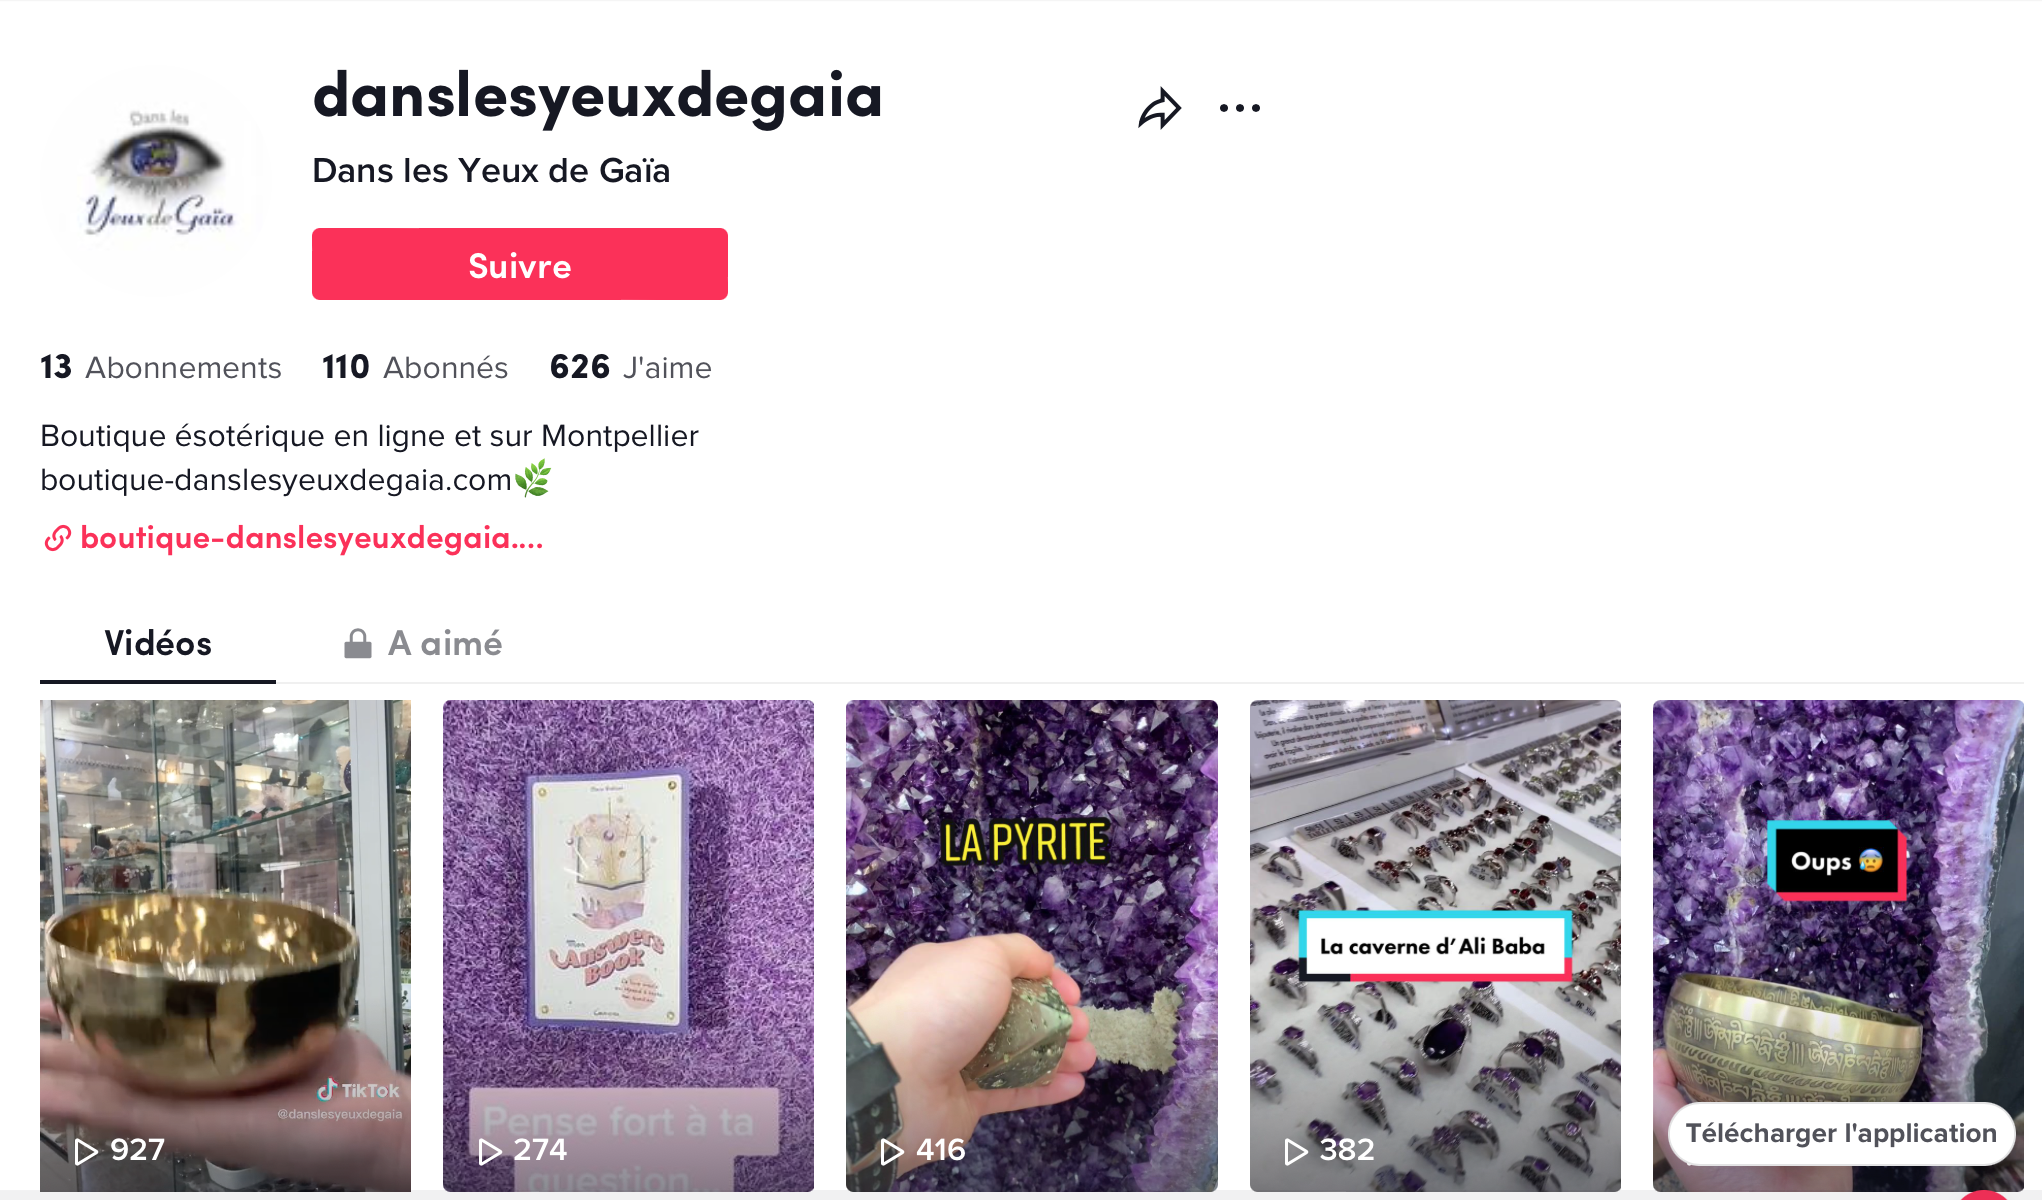Open the La caverne d'Ali Baba video
This screenshot has width=2042, height=1200.
(1435, 945)
